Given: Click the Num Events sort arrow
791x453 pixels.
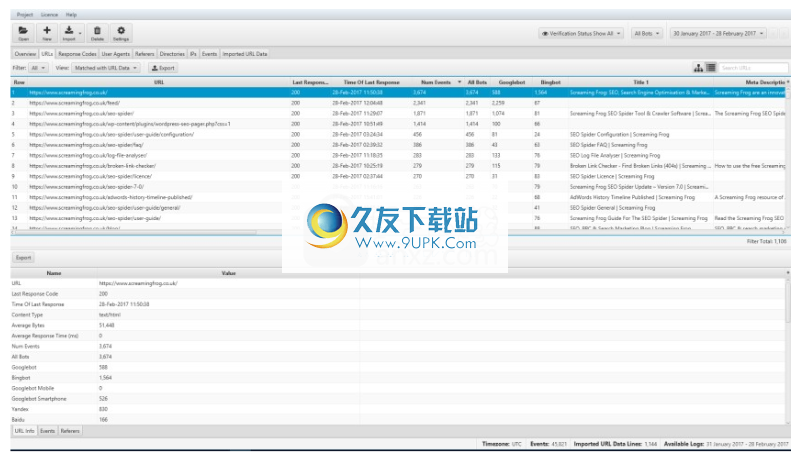Looking at the screenshot, I should pos(459,82).
